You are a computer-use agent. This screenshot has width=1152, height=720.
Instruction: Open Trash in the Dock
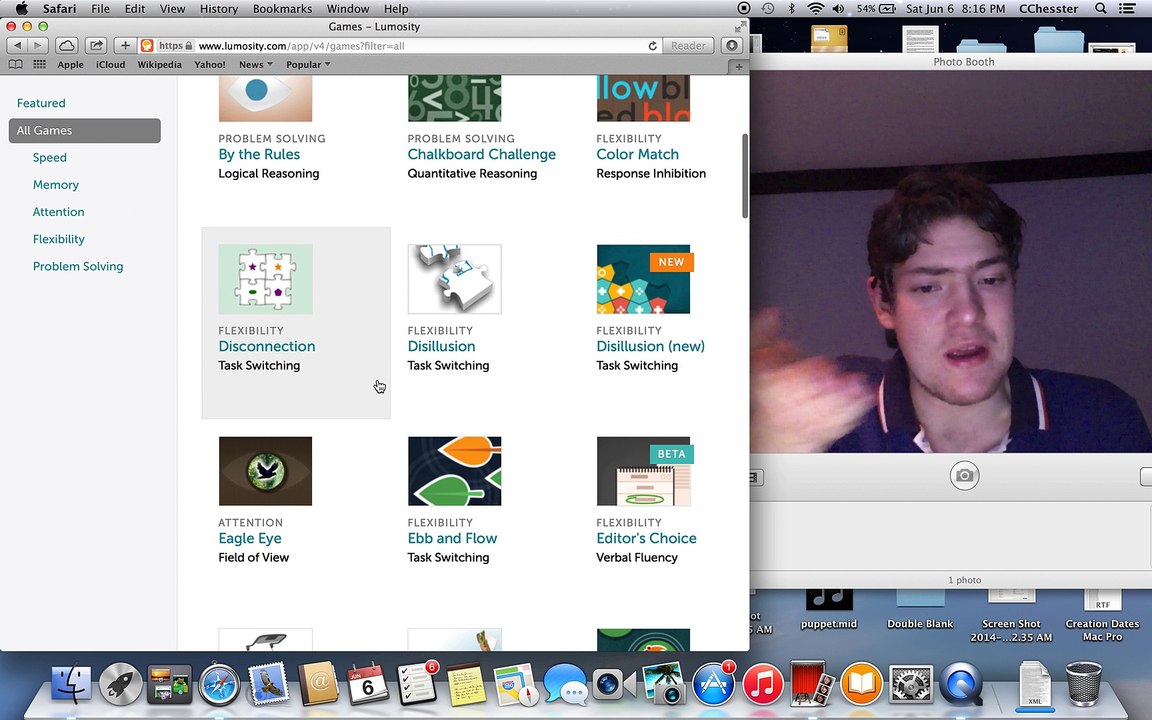click(1084, 684)
